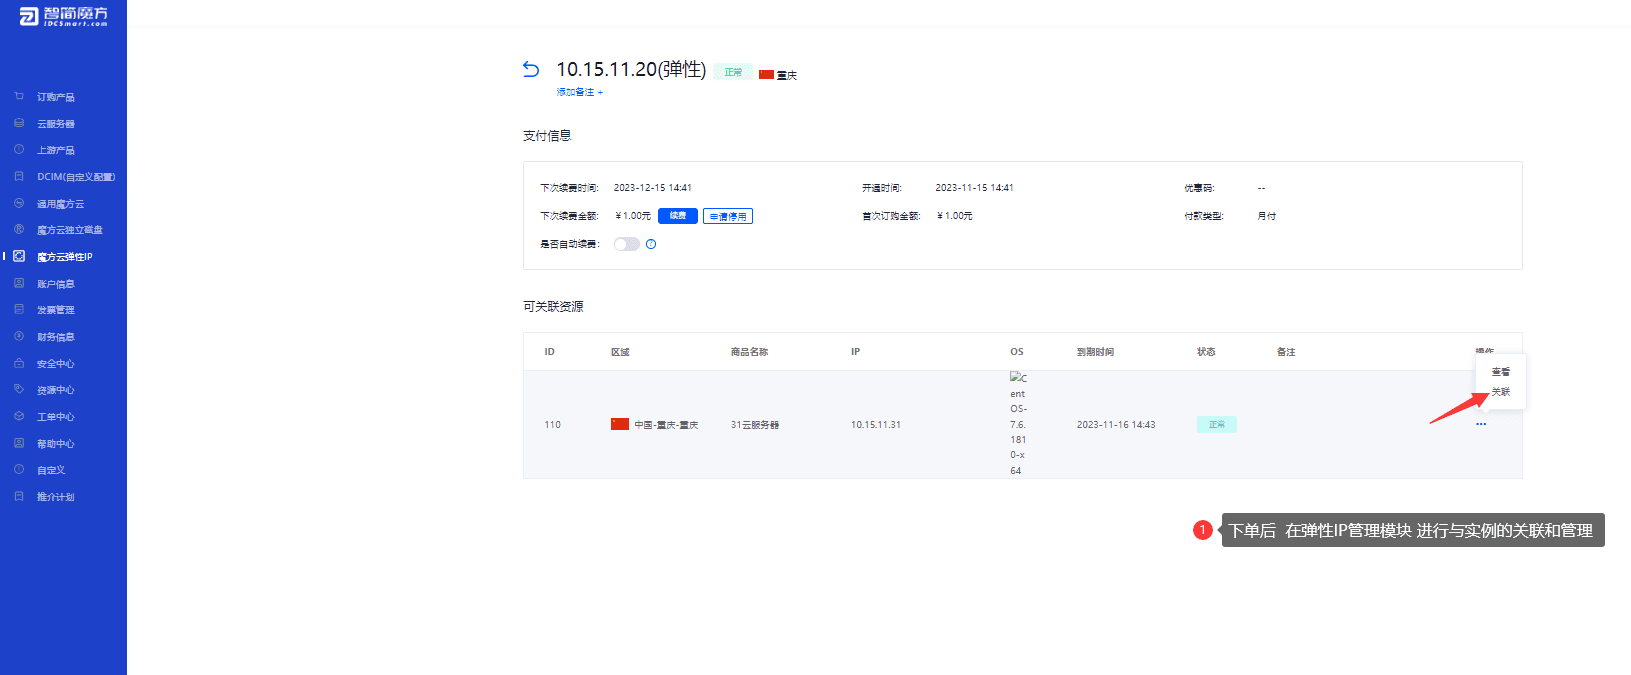1631x675 pixels.
Task: Click the 状态 column header
Action: coord(1206,352)
